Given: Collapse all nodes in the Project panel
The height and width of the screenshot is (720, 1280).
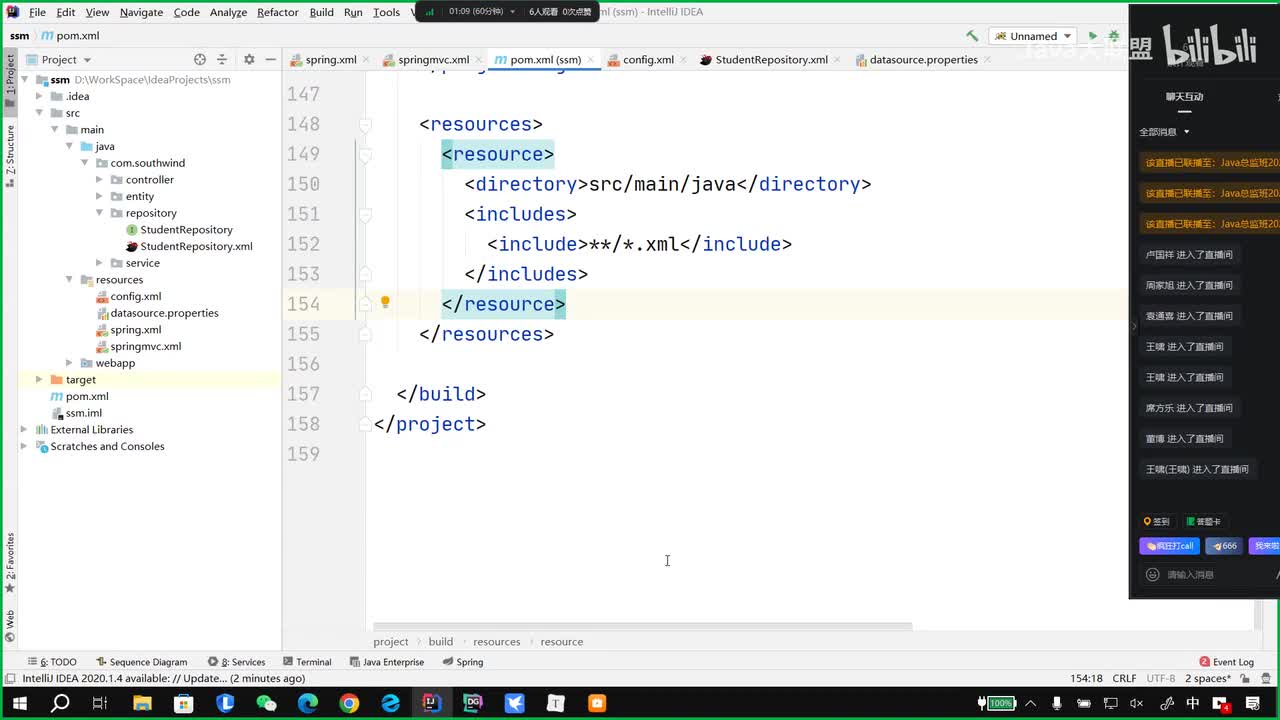Looking at the screenshot, I should coord(222,60).
